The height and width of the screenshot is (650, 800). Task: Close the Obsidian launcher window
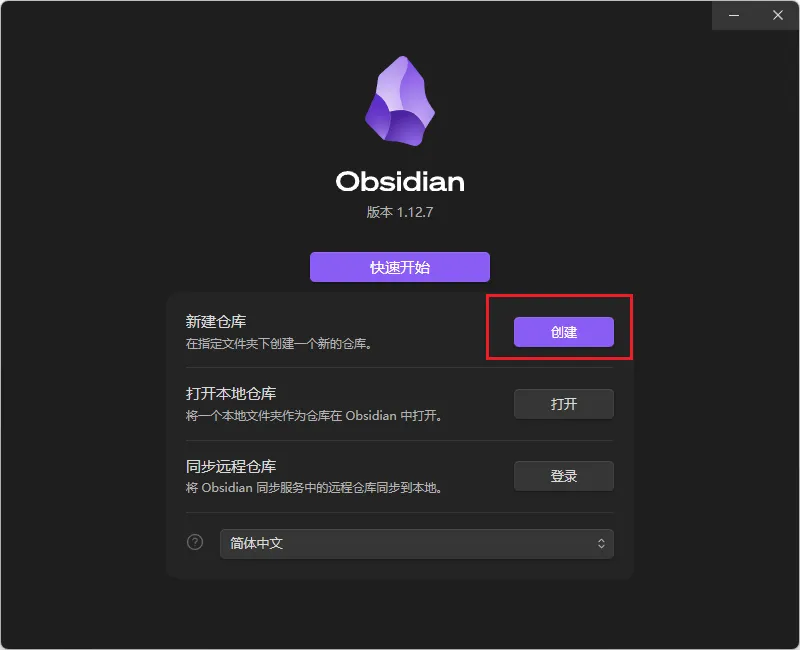pyautogui.click(x=777, y=15)
